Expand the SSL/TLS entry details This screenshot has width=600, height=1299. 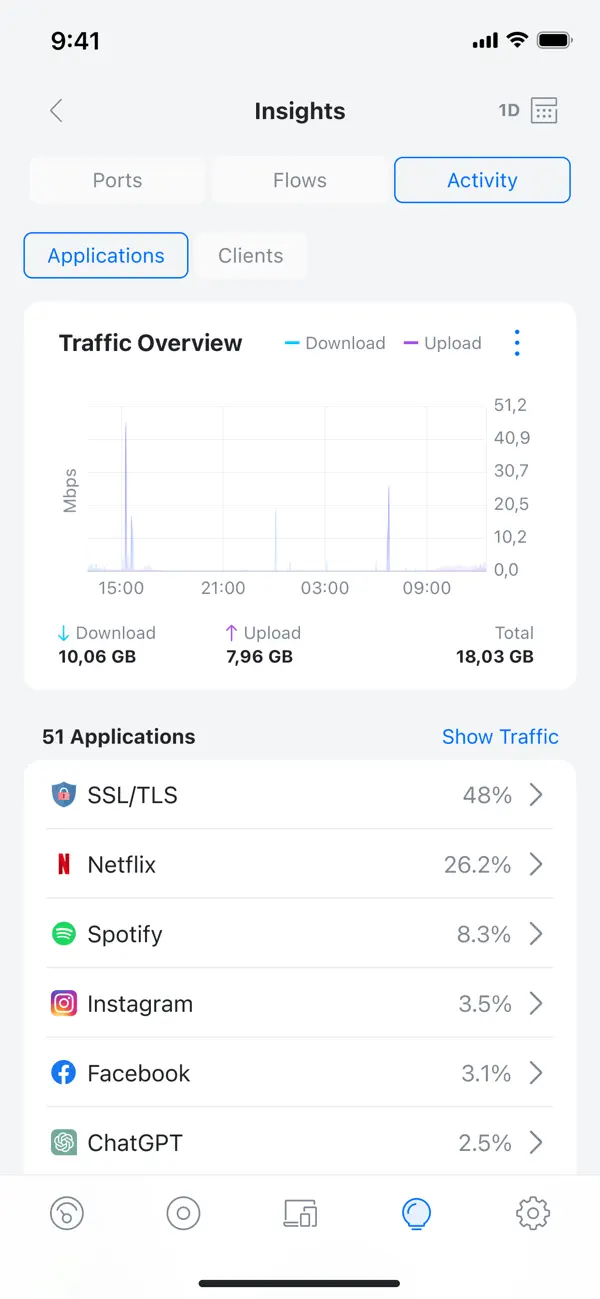[537, 794]
